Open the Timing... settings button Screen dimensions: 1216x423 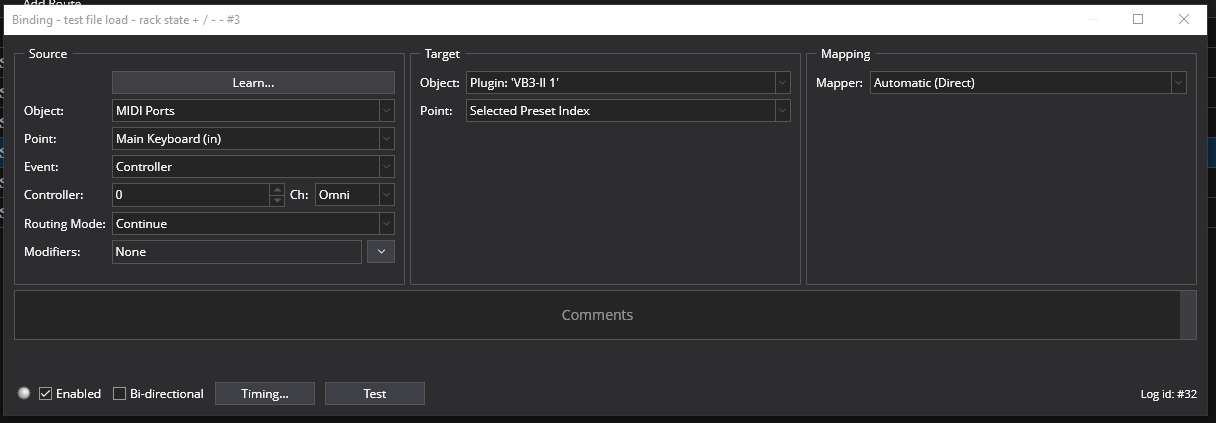[265, 394]
